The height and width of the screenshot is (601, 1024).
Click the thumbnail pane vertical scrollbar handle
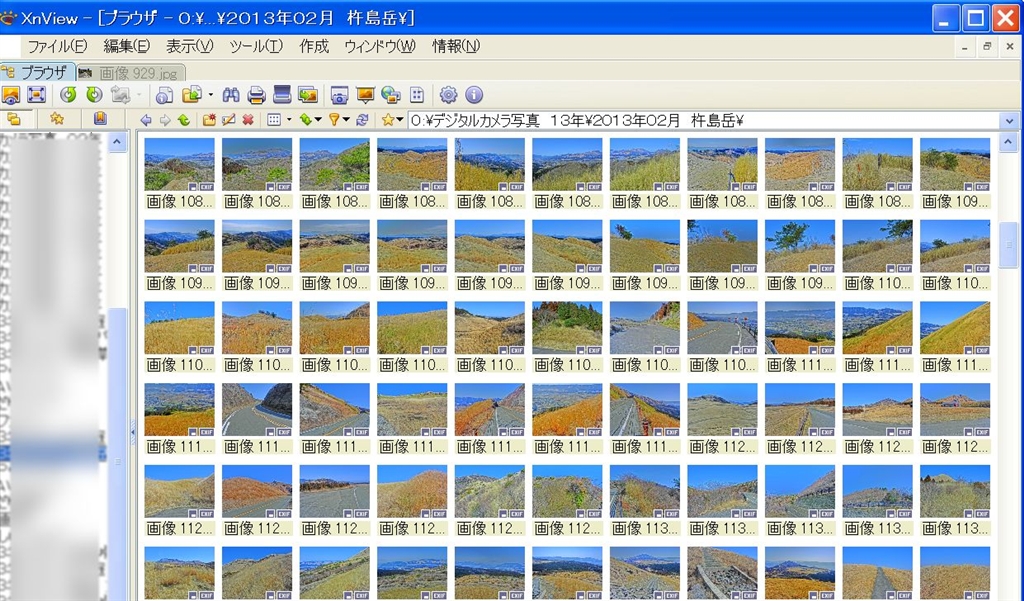tap(1008, 245)
